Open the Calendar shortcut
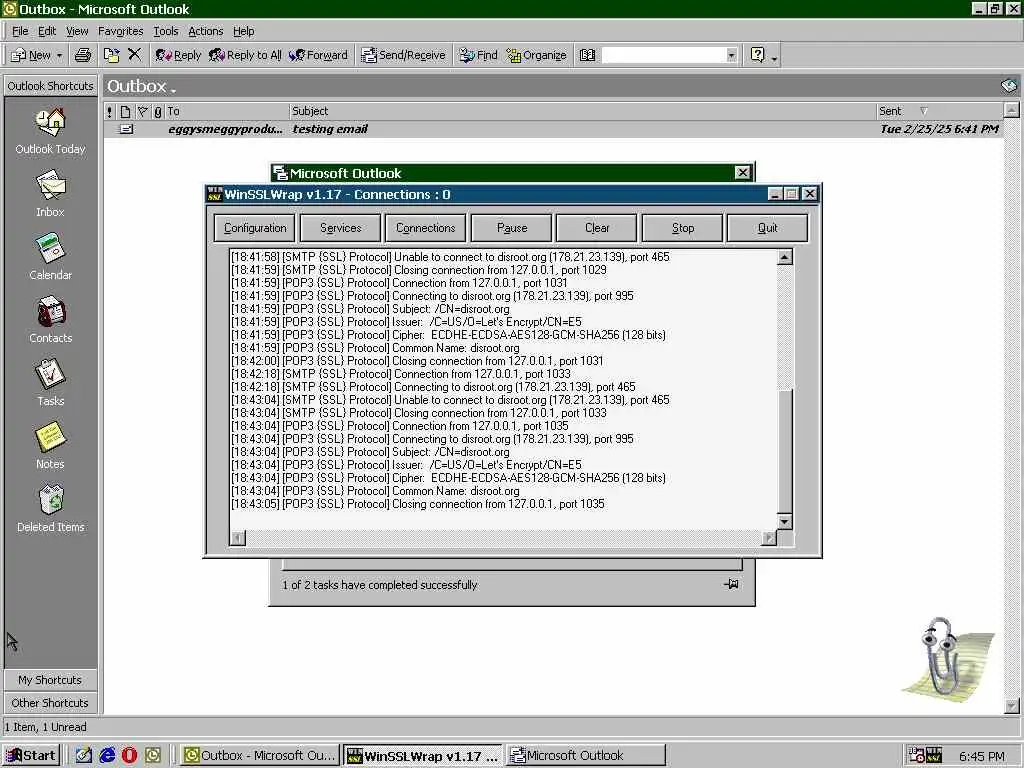1024x768 pixels. pyautogui.click(x=50, y=257)
